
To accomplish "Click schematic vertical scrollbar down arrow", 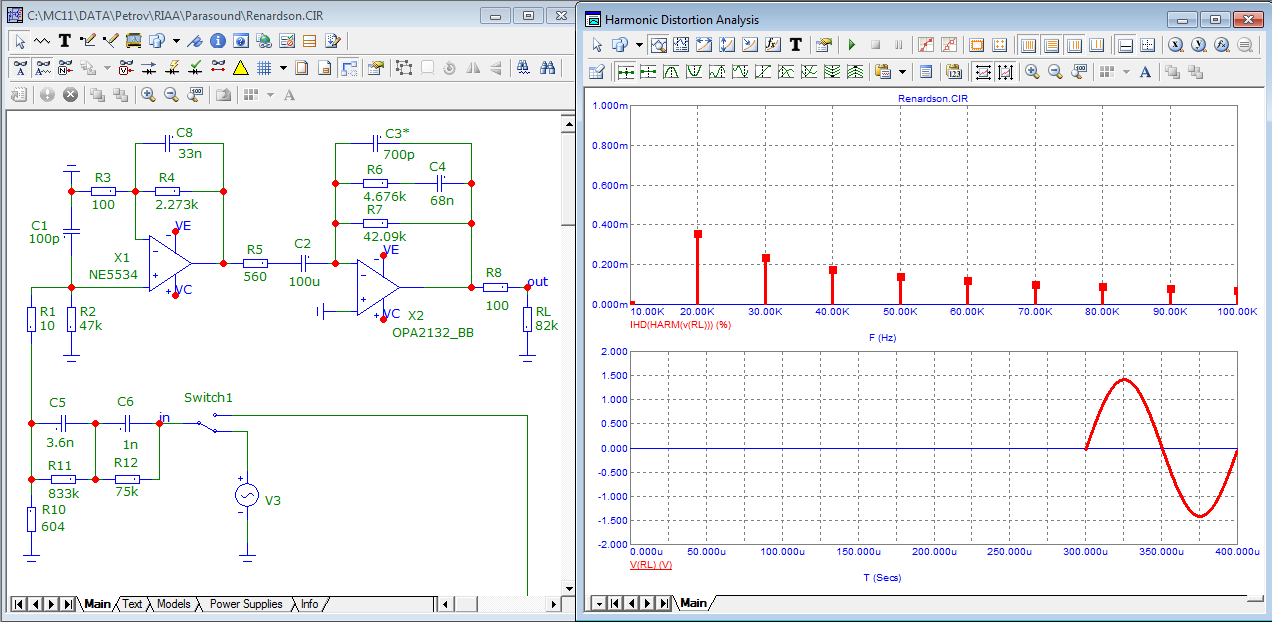I will coord(567,588).
